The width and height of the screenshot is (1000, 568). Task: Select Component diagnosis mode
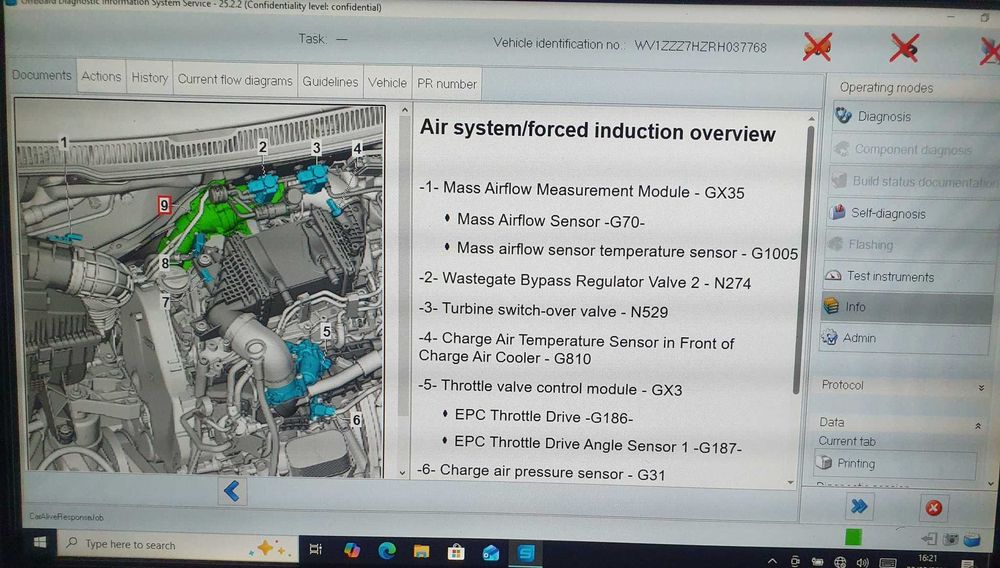coord(913,149)
